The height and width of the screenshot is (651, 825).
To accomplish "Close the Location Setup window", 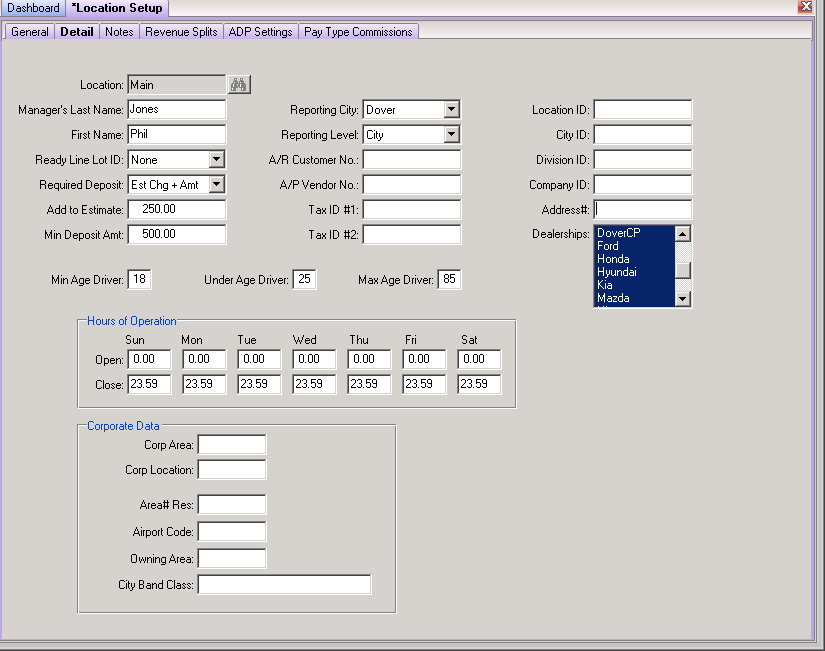I will [805, 6].
